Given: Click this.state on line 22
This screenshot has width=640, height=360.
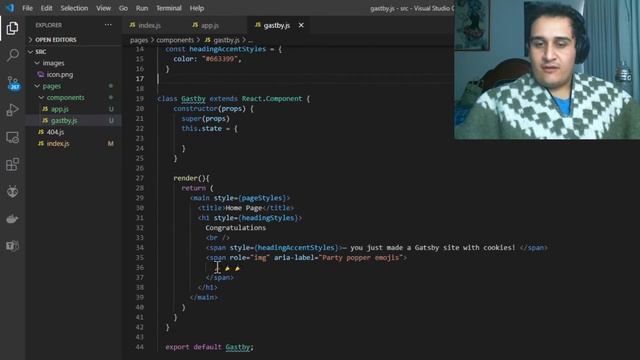Looking at the screenshot, I should coord(201,129).
